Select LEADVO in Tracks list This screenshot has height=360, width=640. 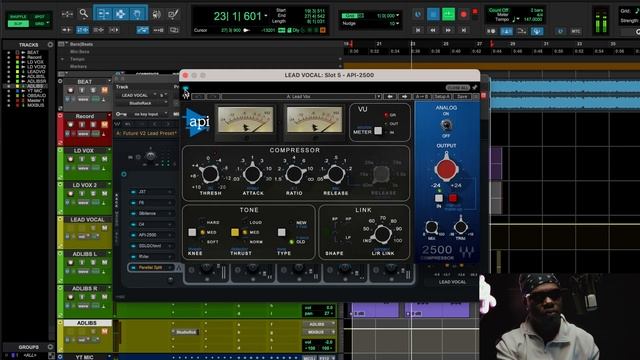[36, 71]
